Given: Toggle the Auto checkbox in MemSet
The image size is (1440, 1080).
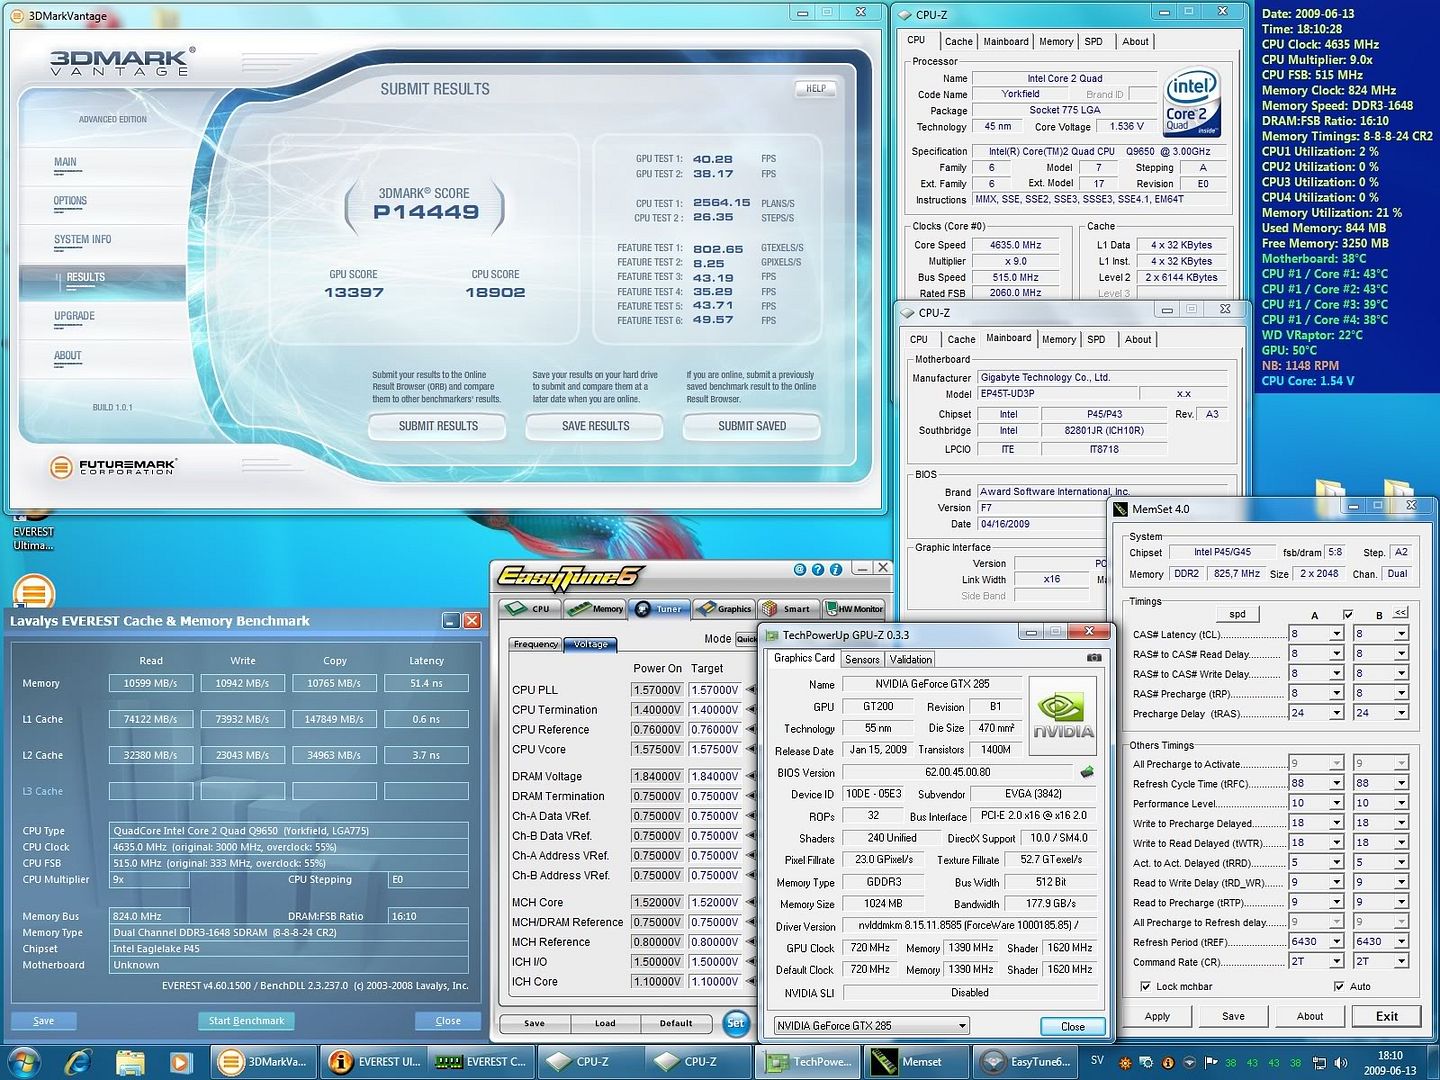Looking at the screenshot, I should (1338, 986).
